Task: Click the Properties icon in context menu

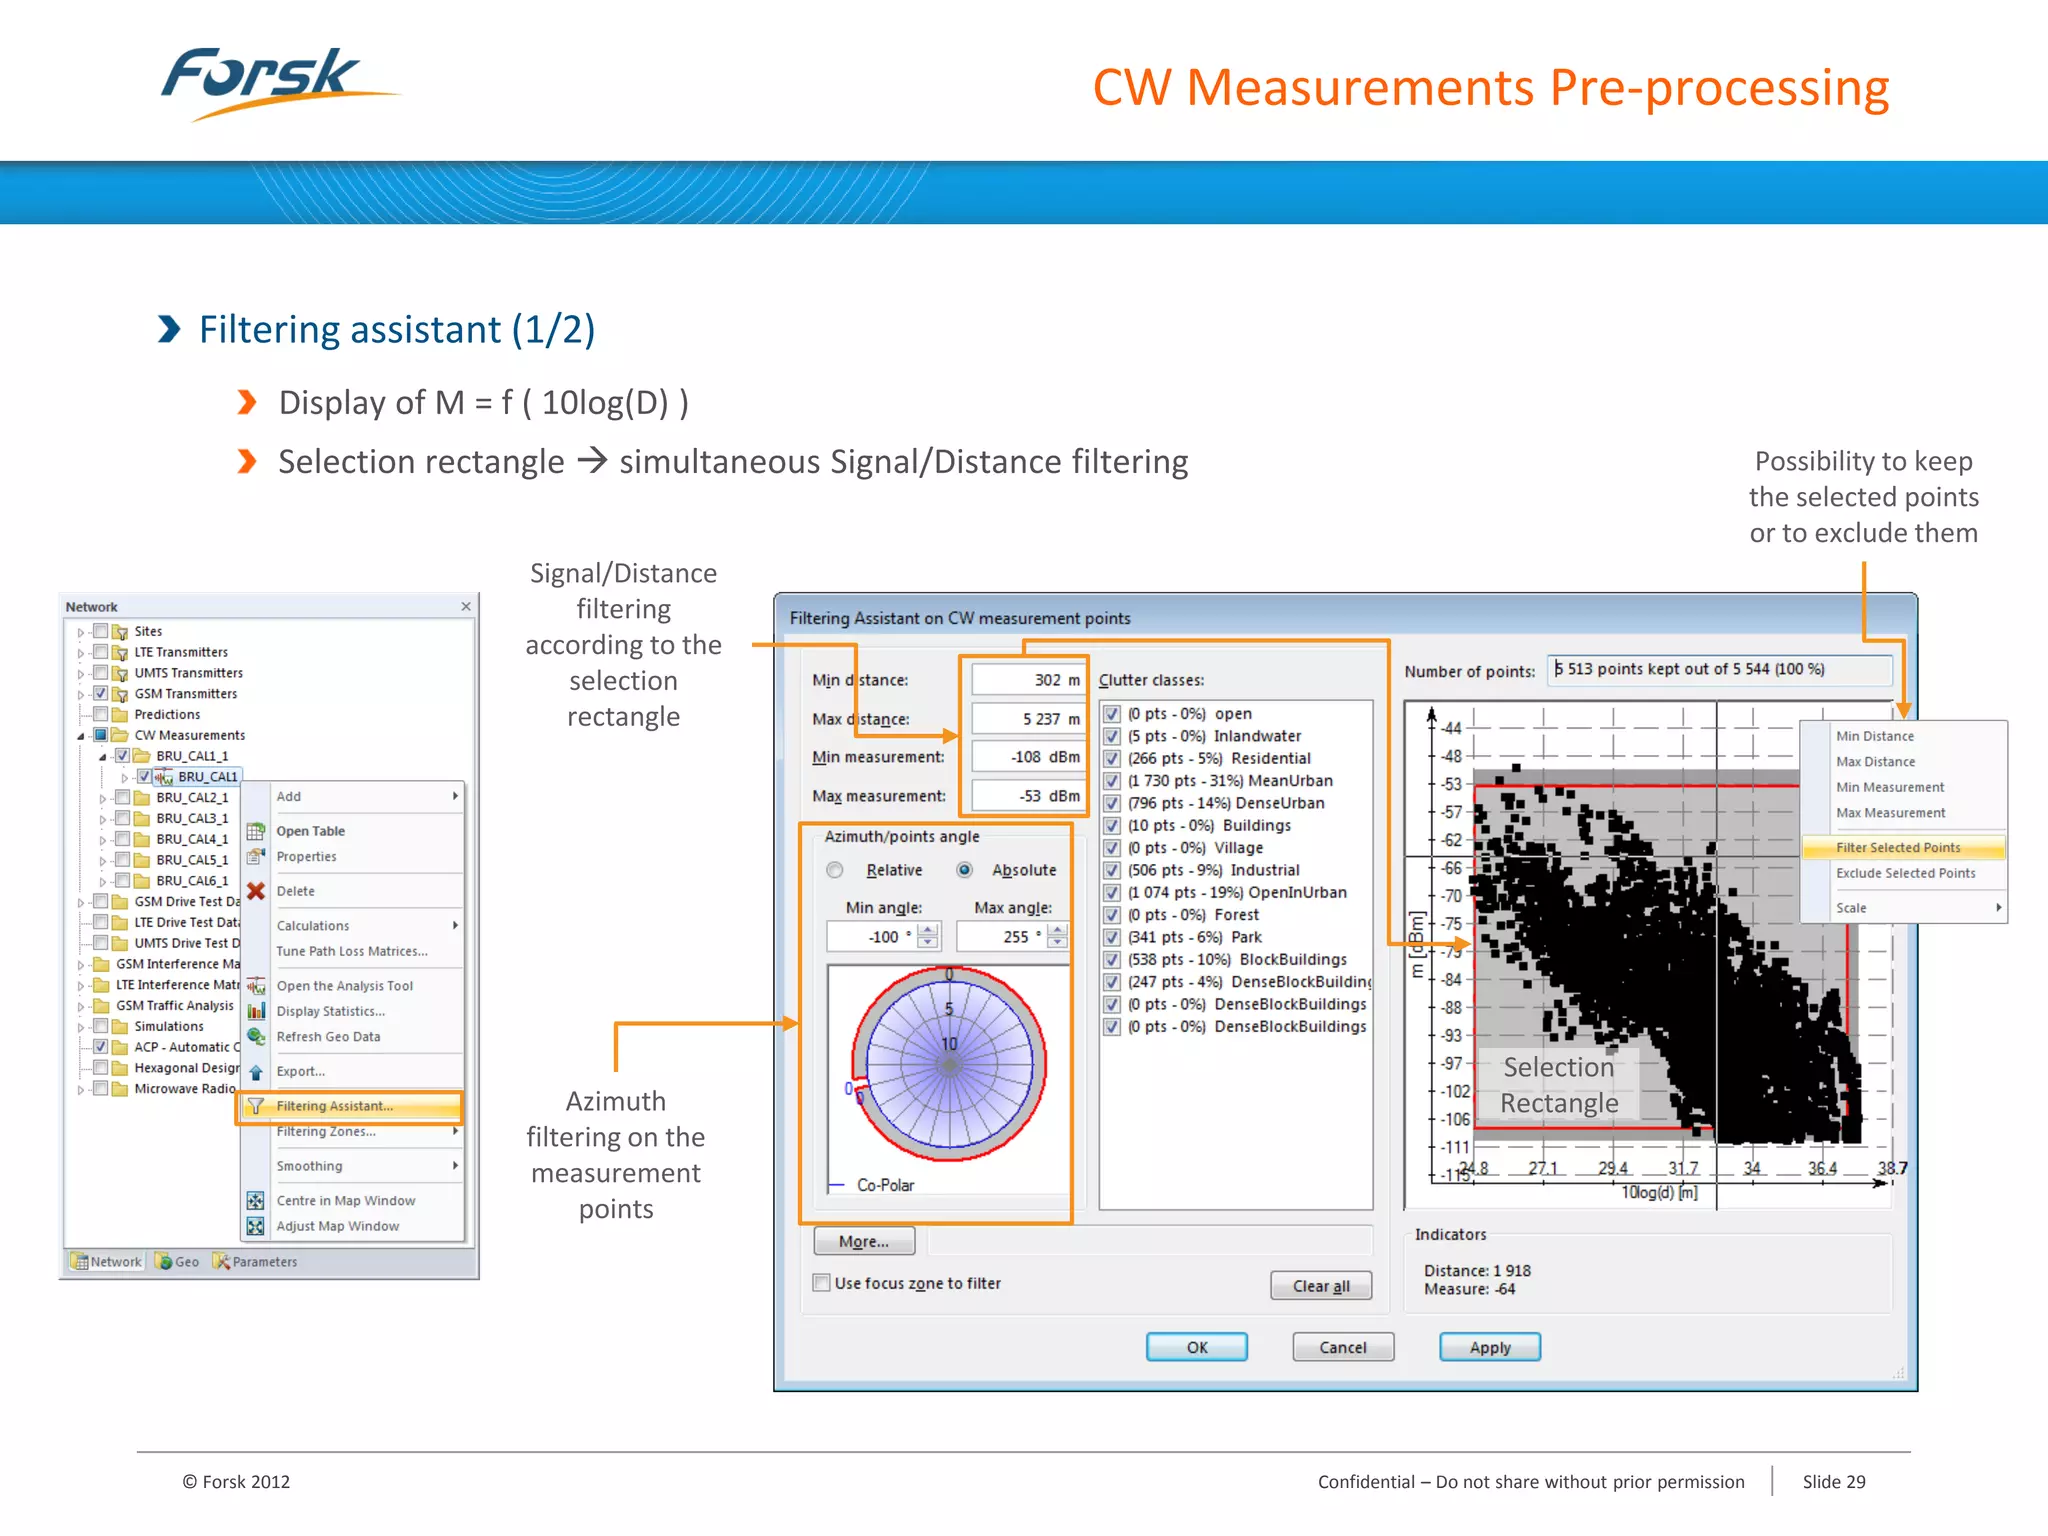Action: click(256, 857)
